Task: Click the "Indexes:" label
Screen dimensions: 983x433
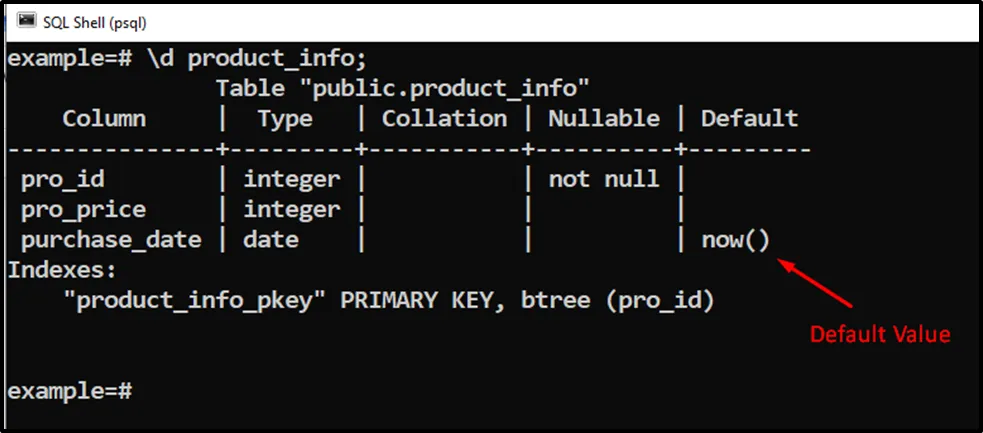Action: coord(62,270)
